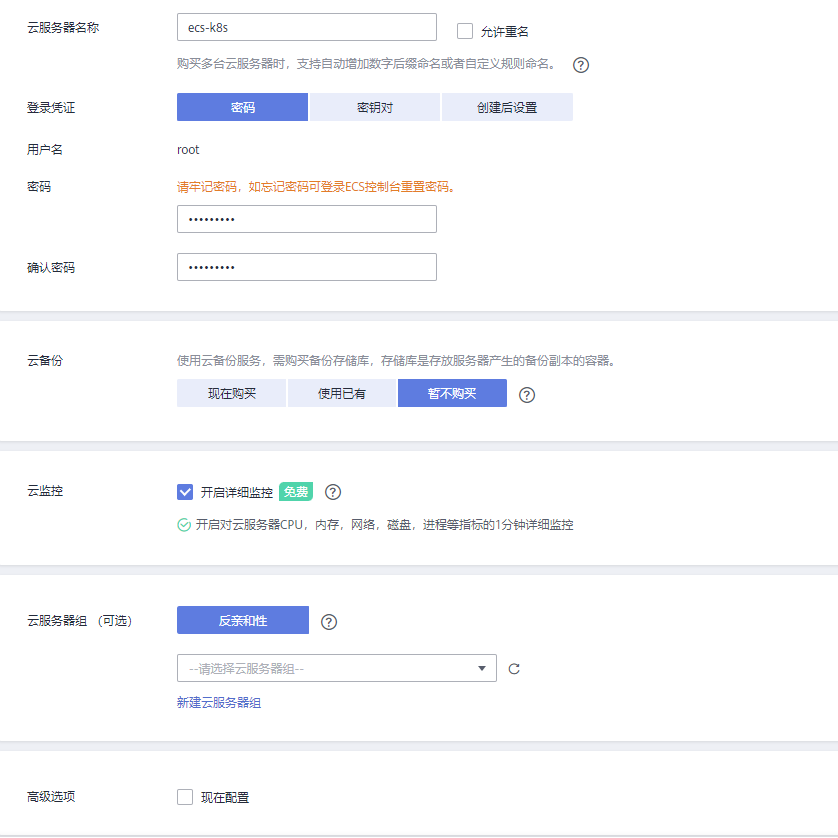Screen dimensions: 838x838
Task: Select 使用已有 backup option
Action: click(x=342, y=393)
